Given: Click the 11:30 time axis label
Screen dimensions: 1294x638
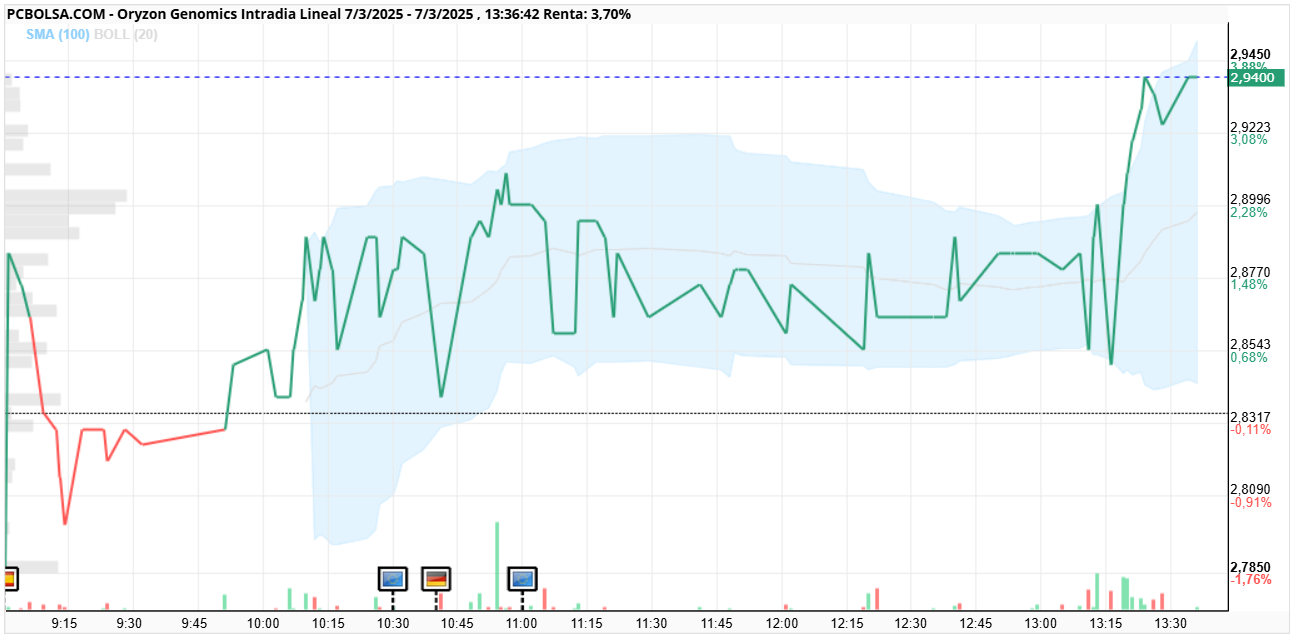Looking at the screenshot, I should pyautogui.click(x=652, y=623).
